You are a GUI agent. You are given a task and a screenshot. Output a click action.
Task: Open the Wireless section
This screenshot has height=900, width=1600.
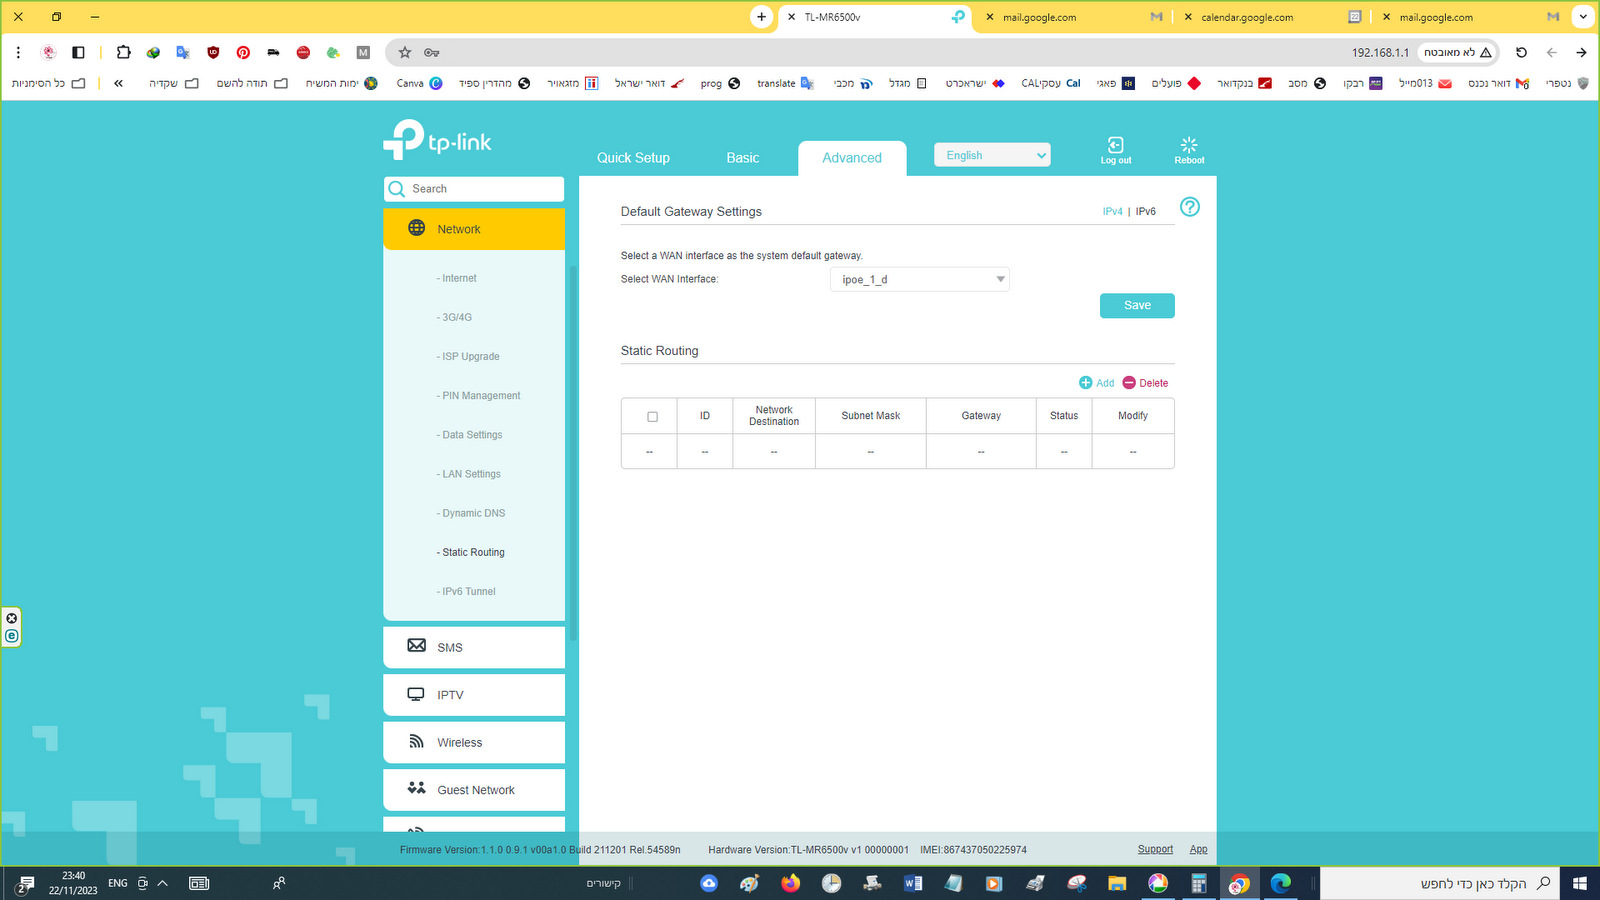pyautogui.click(x=474, y=742)
